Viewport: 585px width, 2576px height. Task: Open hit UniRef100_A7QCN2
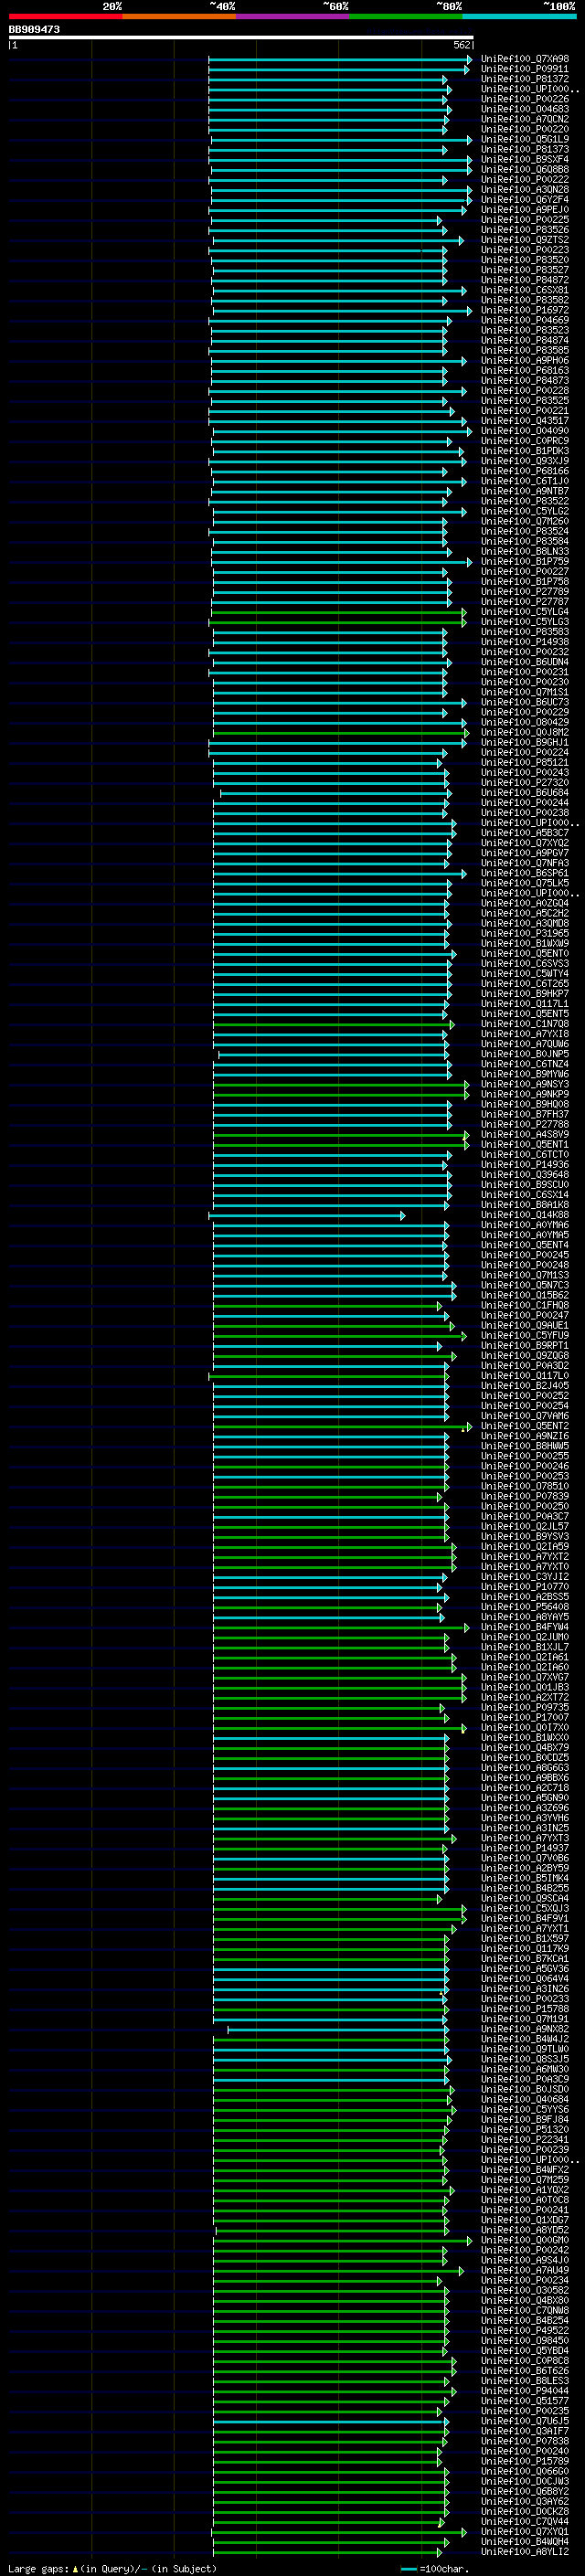click(x=524, y=119)
